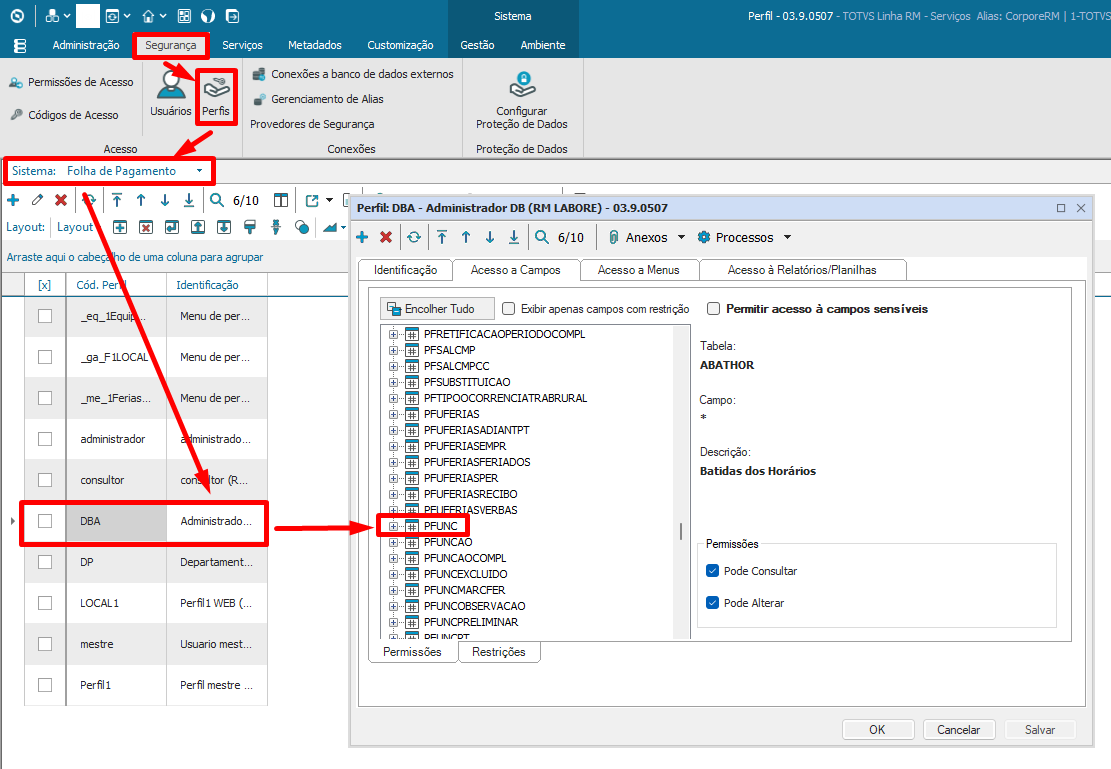The image size is (1111, 769).
Task: Switch to the Identificação tab
Action: [x=405, y=270]
